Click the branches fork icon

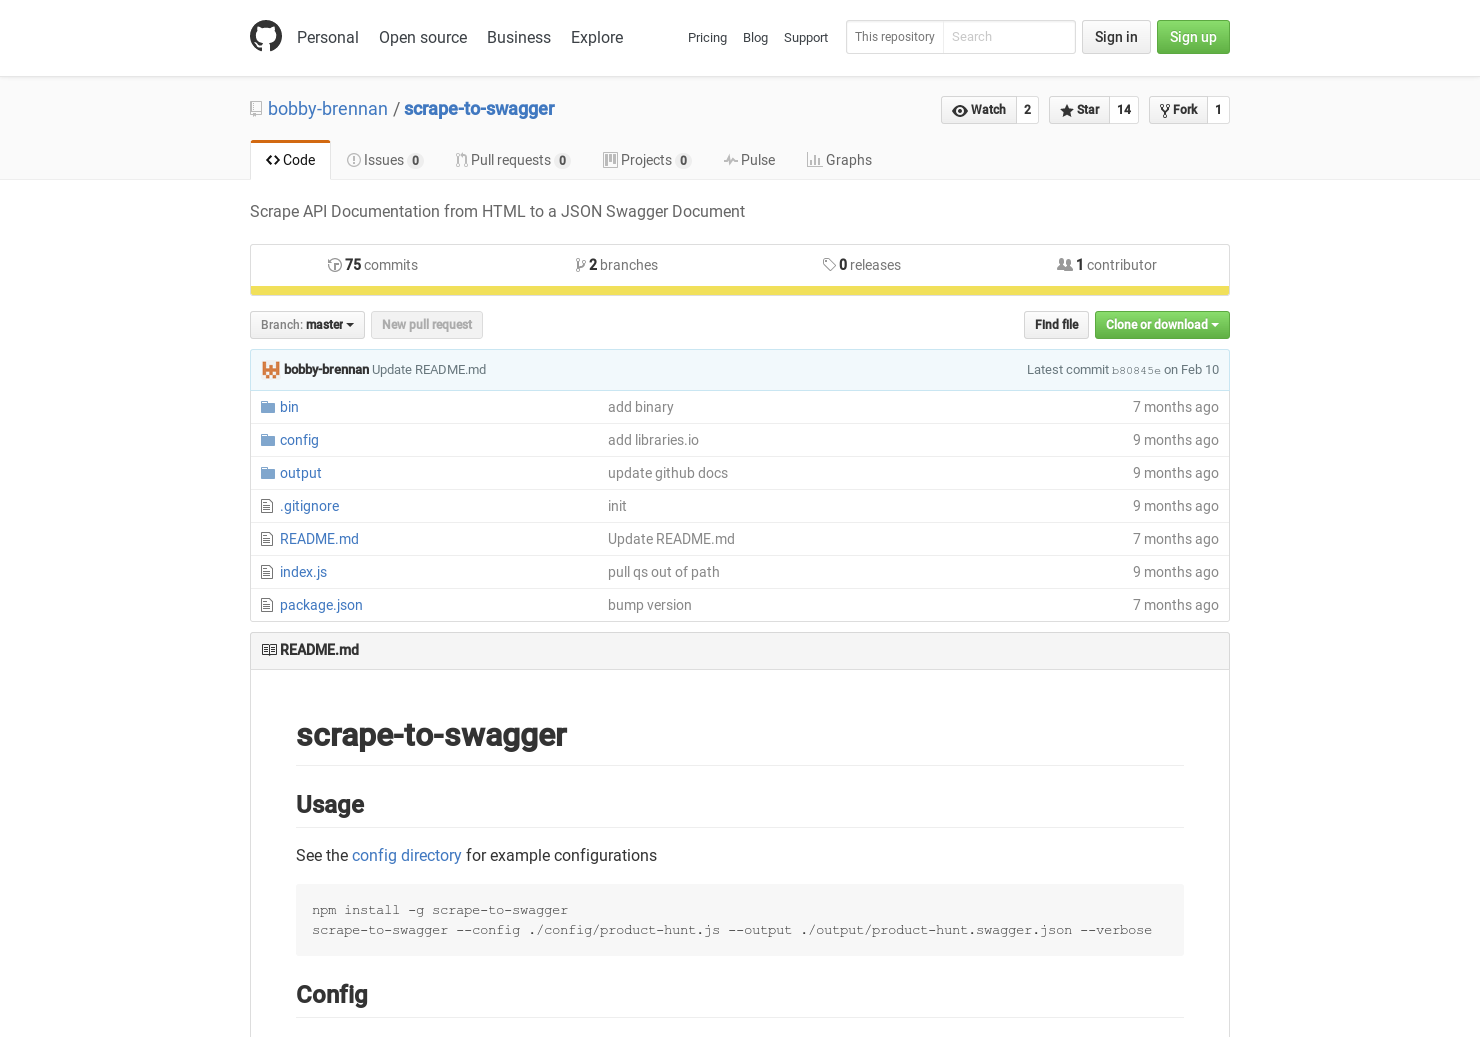coord(581,265)
